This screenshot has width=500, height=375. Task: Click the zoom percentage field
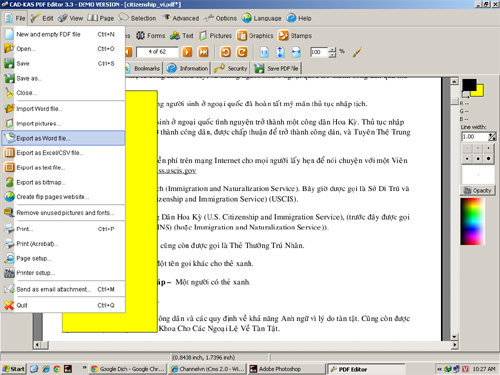(319, 52)
